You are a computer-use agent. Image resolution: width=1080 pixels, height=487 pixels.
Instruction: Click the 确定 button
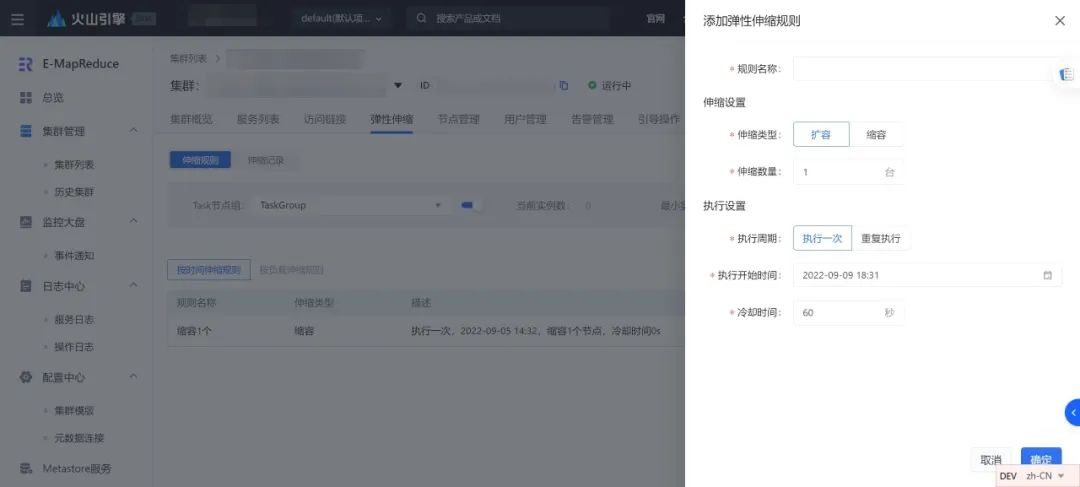point(1041,460)
